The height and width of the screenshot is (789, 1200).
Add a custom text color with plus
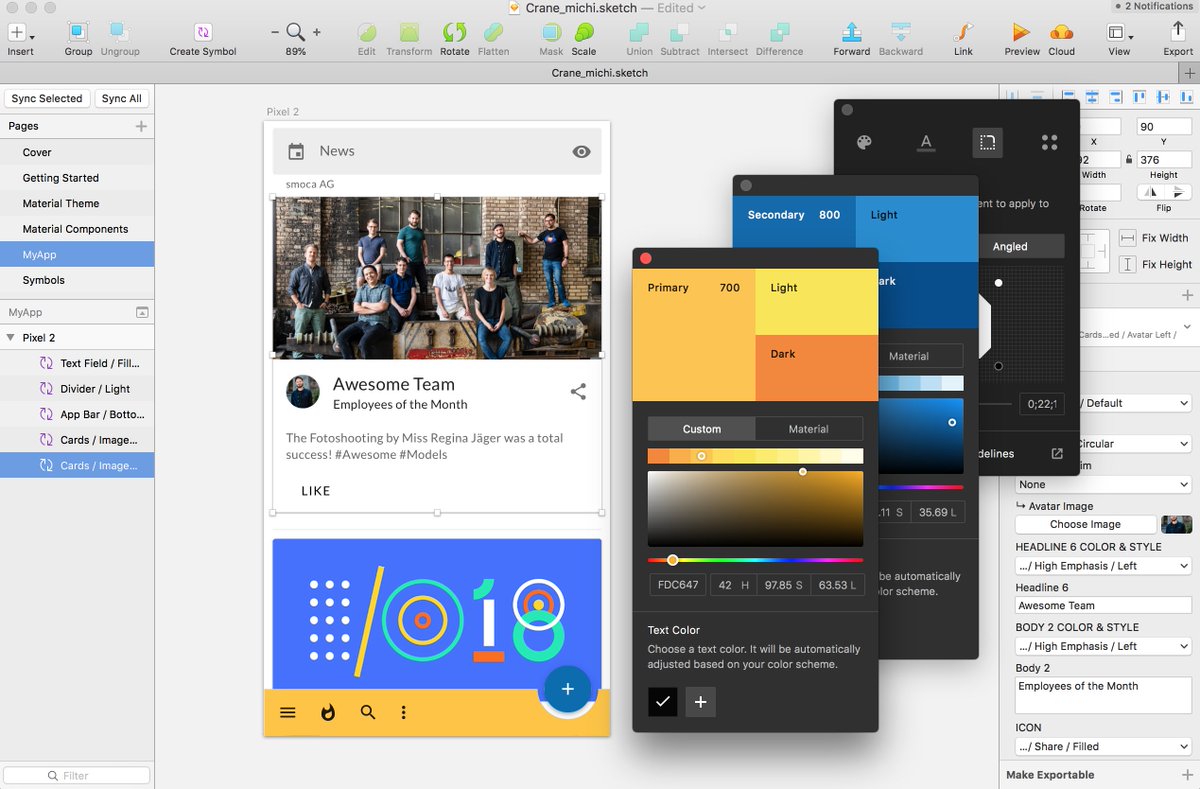point(700,702)
